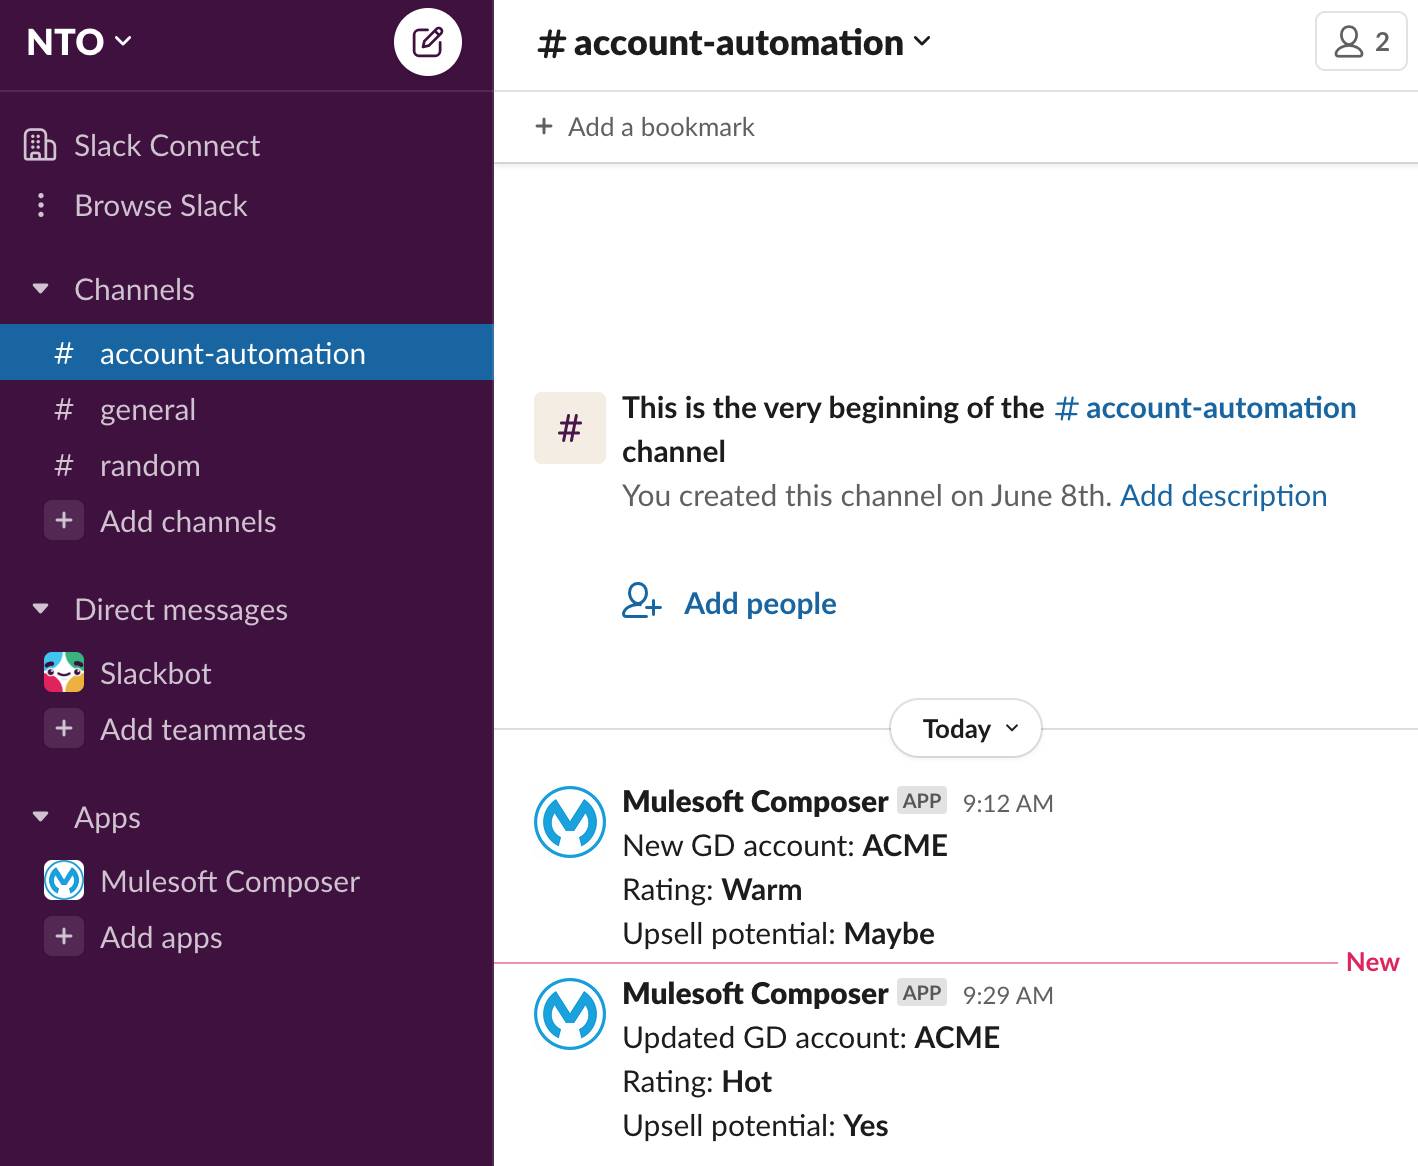Click the Slack Connect building icon
The height and width of the screenshot is (1166, 1418).
[40, 145]
